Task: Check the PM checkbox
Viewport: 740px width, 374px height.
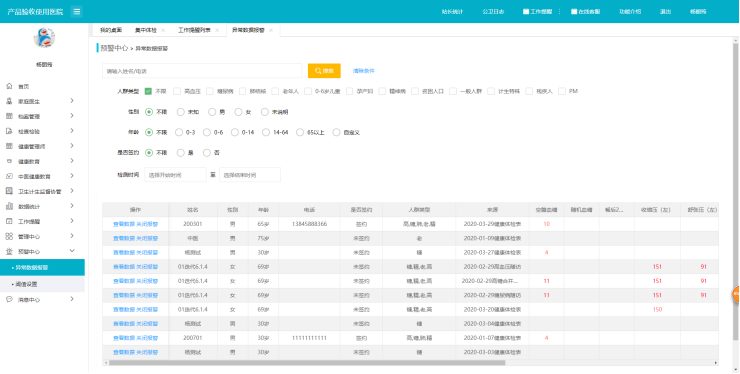Action: point(562,91)
